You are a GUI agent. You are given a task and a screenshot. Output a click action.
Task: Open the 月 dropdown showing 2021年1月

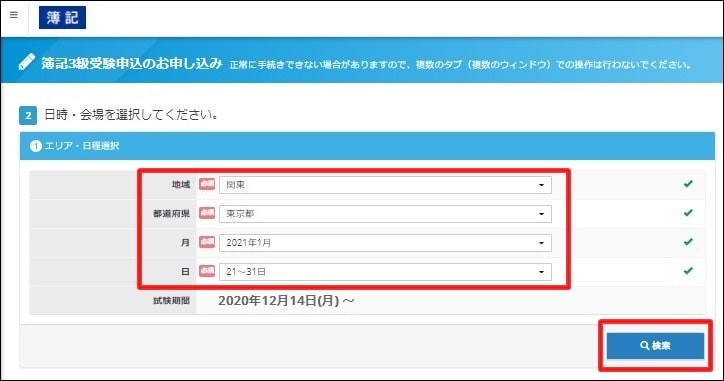pyautogui.click(x=385, y=243)
